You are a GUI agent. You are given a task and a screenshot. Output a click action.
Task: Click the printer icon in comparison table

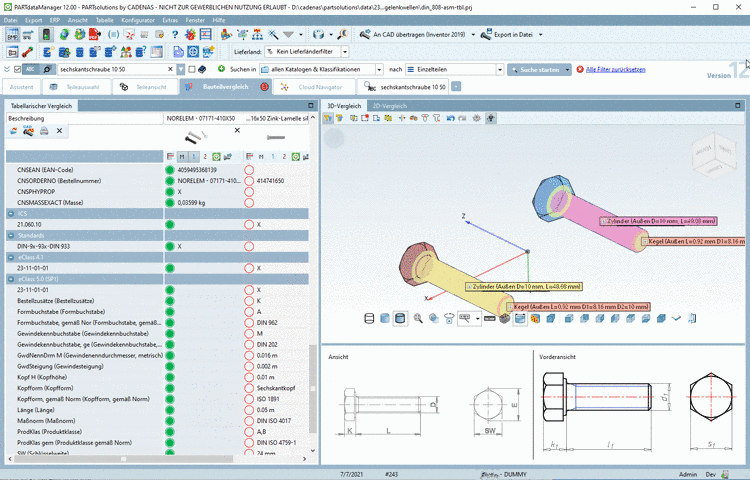tap(44, 131)
